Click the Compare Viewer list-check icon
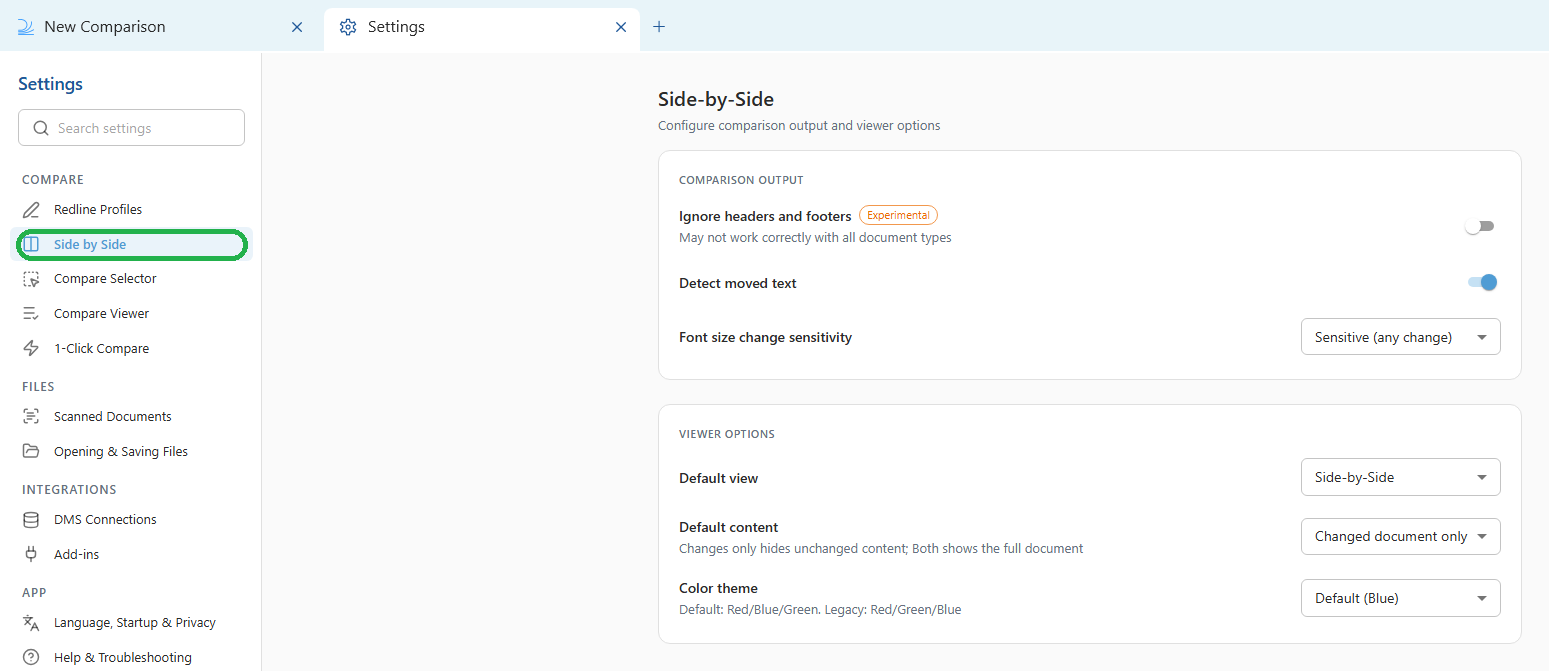Screen dimensions: 1549x671 pyautogui.click(x=32, y=314)
